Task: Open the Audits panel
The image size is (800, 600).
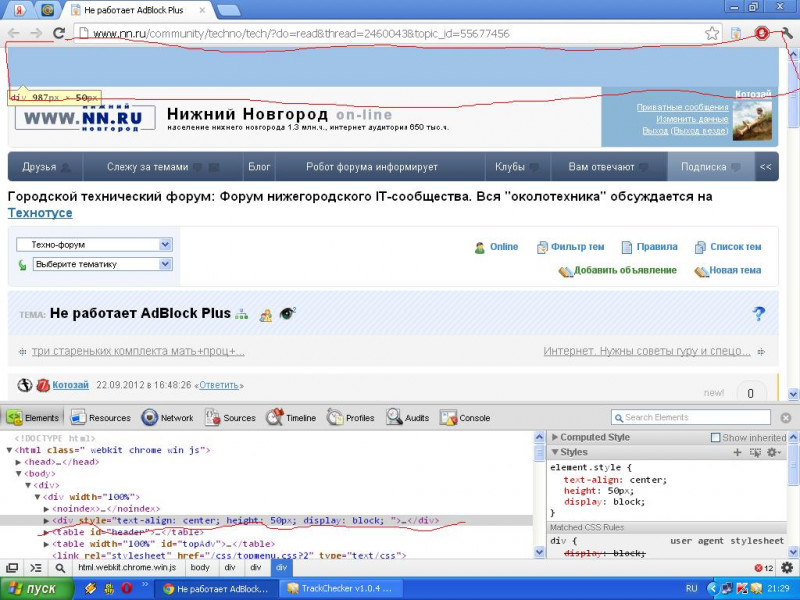Action: 408,417
